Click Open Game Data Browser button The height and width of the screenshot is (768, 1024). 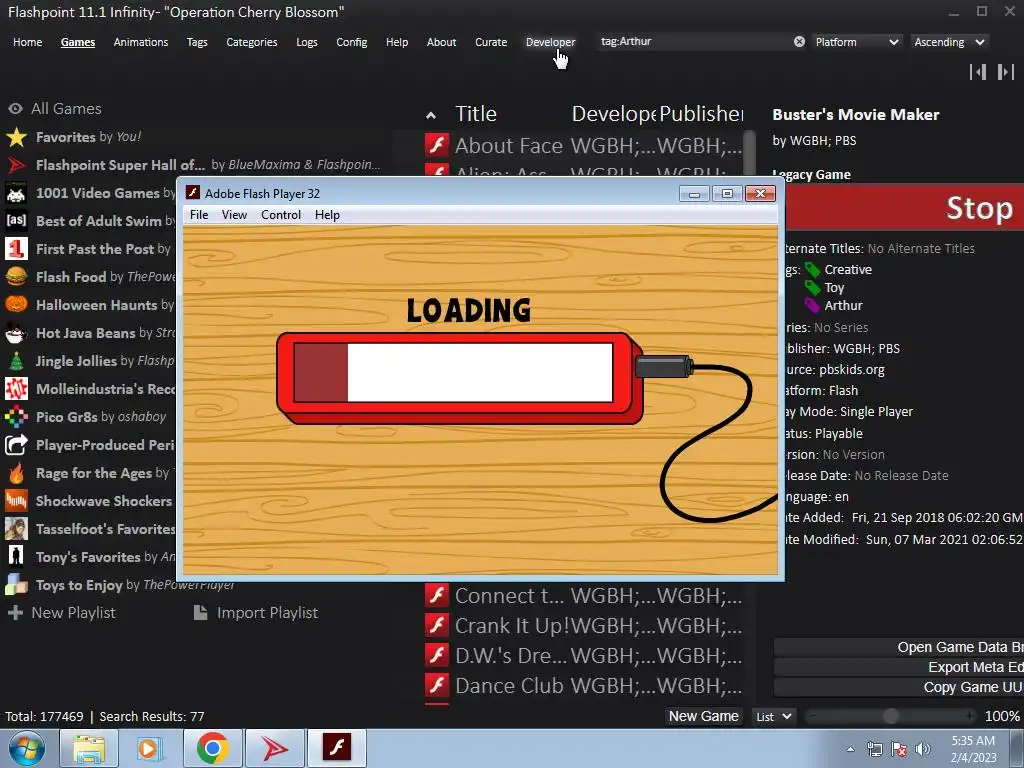pos(899,647)
